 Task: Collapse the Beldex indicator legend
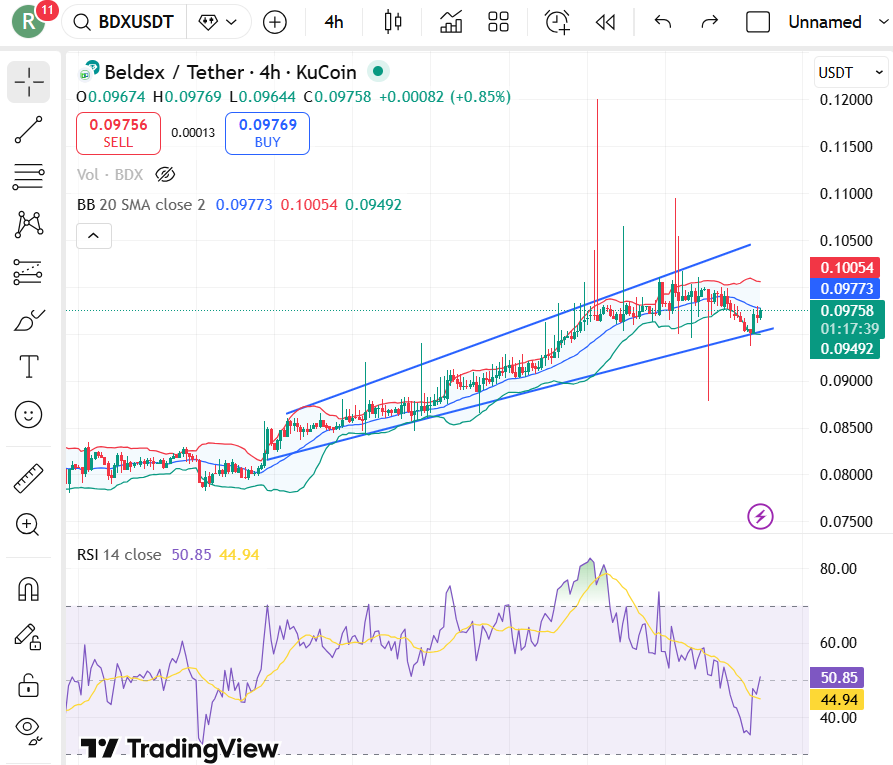(93, 235)
